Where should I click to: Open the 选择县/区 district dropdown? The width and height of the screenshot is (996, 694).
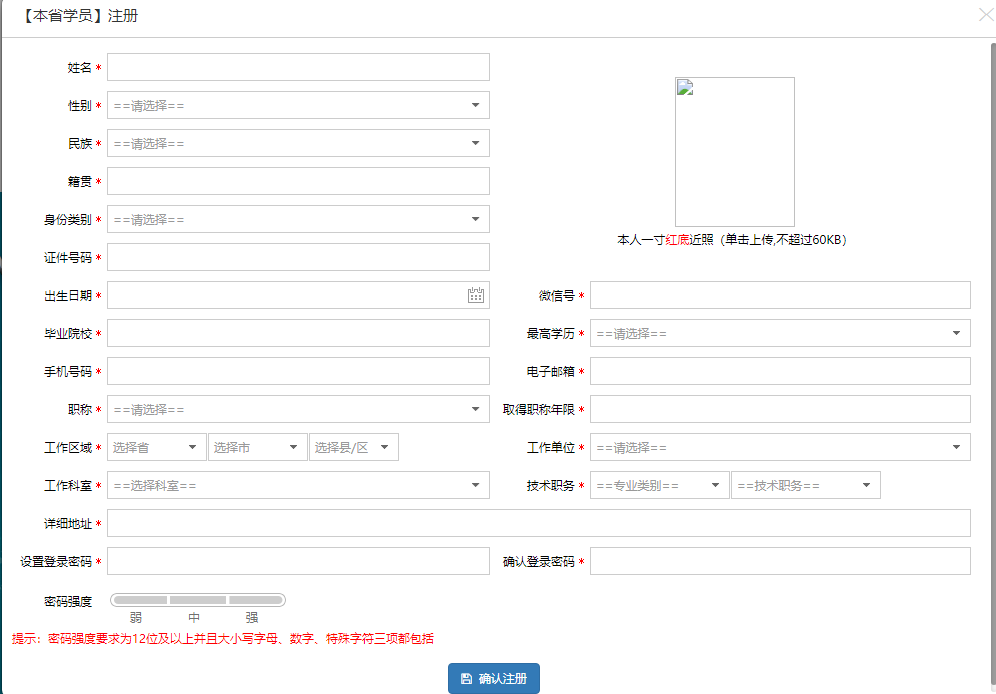[x=354, y=447]
